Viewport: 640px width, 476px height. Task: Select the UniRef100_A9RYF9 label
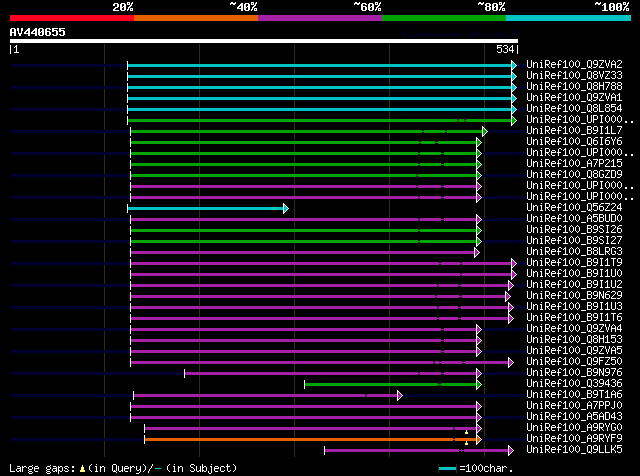point(574,439)
